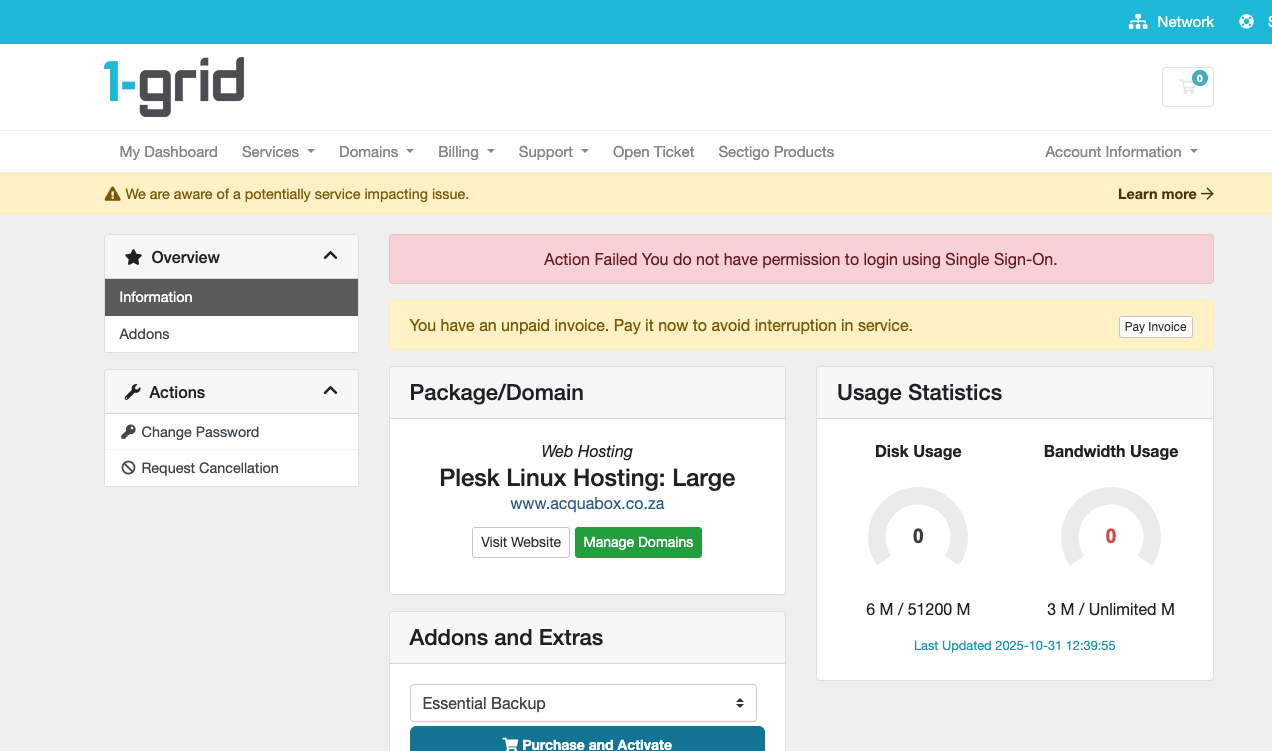
Task: Open the www.acquabox.co.za link
Action: (587, 504)
